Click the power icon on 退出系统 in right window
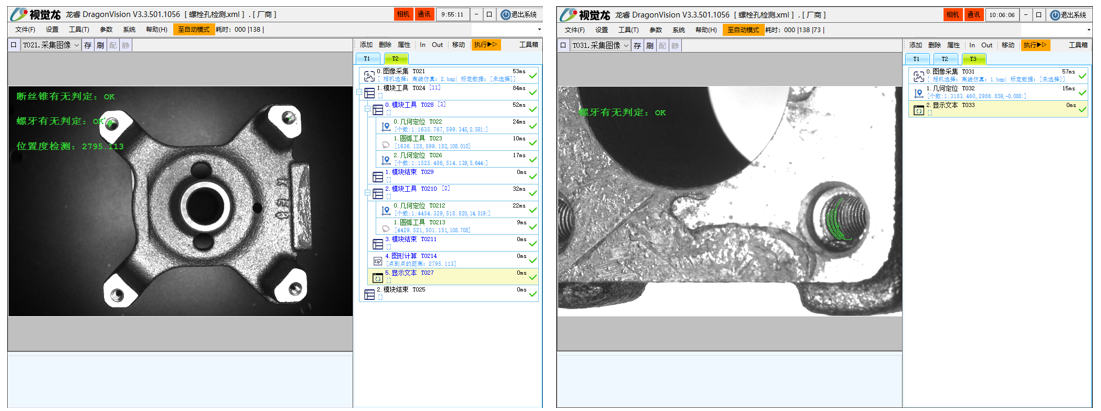Screen dimensions: 1101x411 pyautogui.click(x=1055, y=14)
